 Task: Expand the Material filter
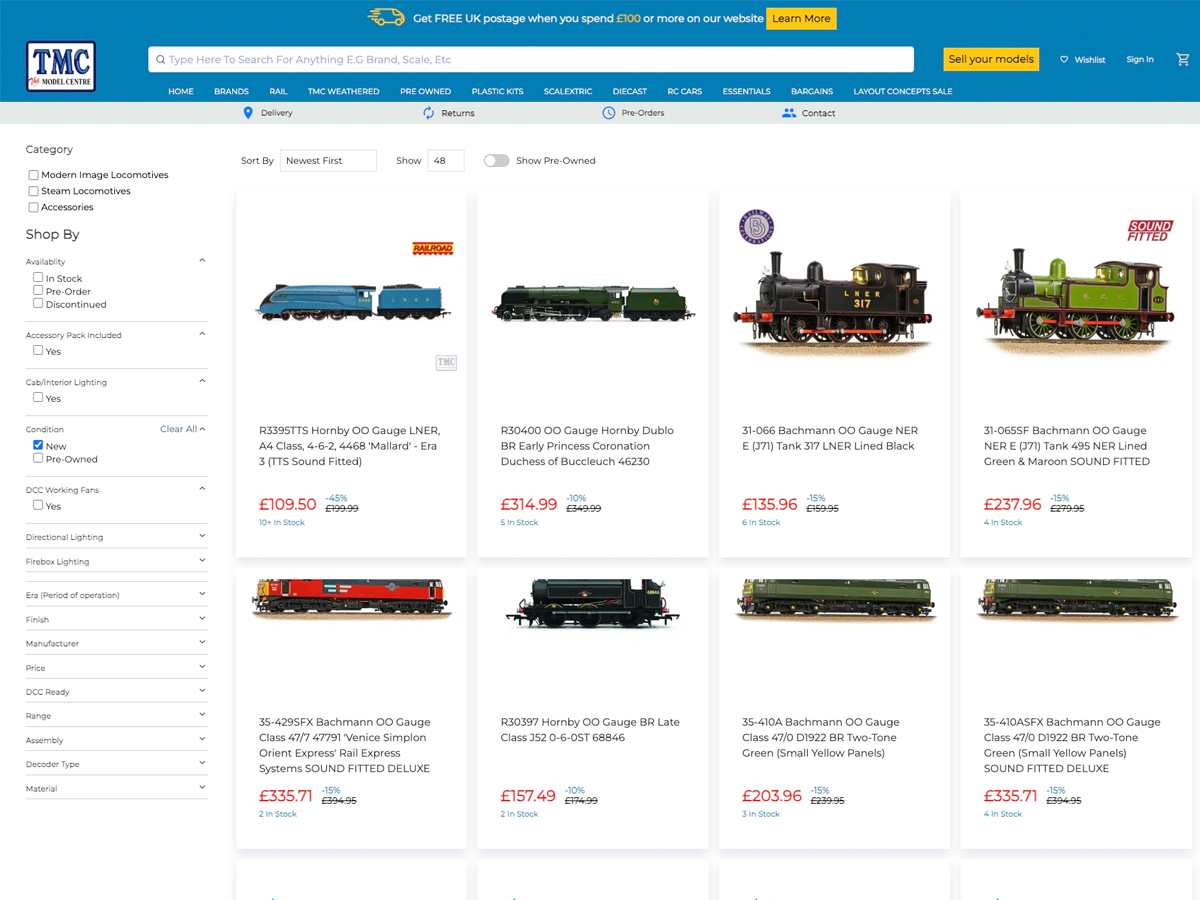pyautogui.click(x=116, y=788)
